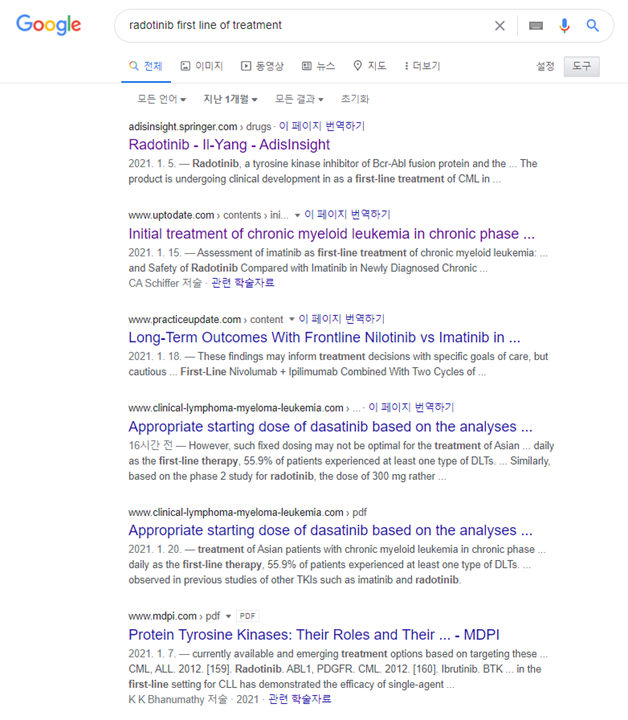
Task: Start voice search with microphone icon
Action: [x=564, y=26]
